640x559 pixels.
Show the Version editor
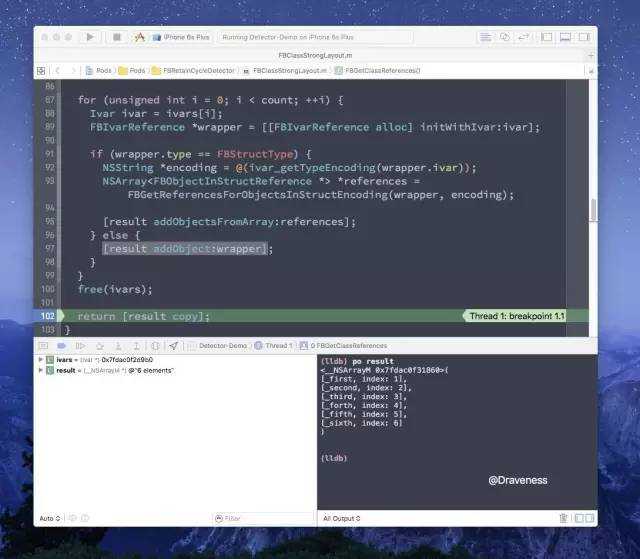(x=523, y=37)
